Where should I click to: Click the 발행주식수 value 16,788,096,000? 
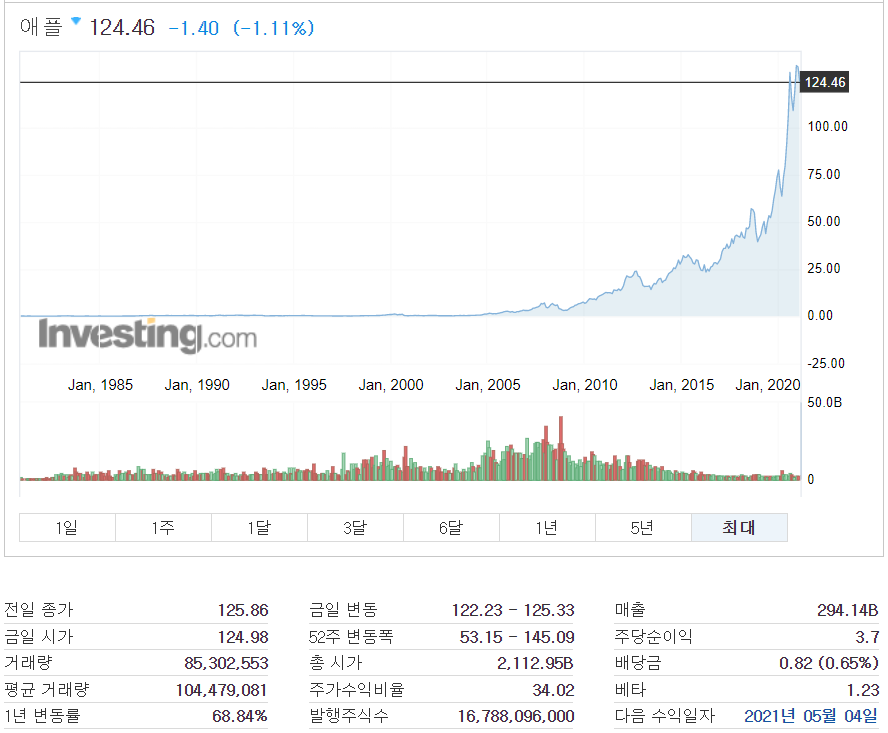pos(516,716)
